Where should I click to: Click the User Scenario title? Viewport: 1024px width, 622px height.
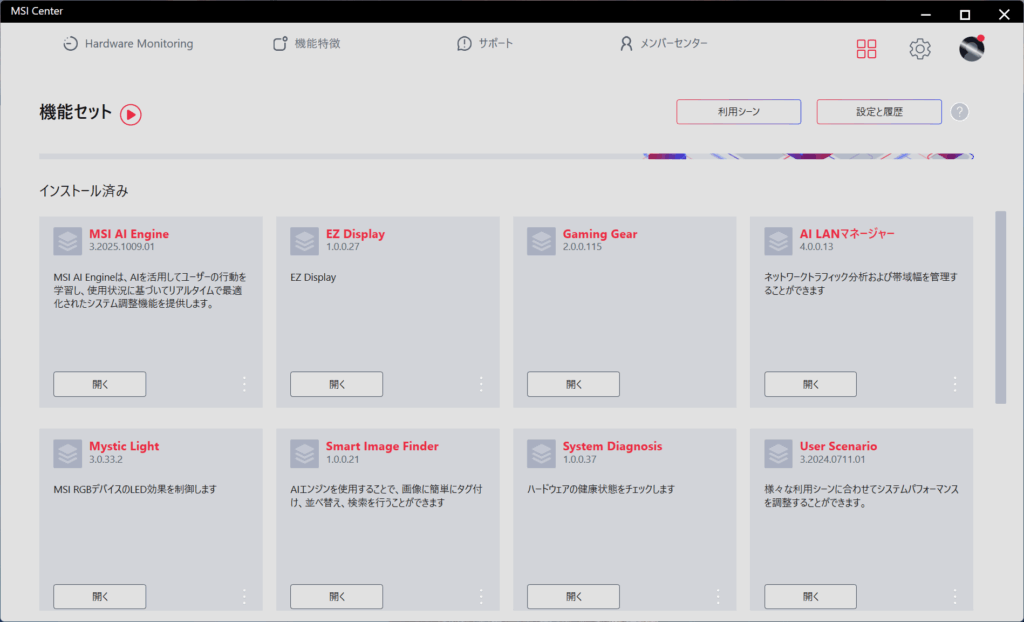(838, 446)
